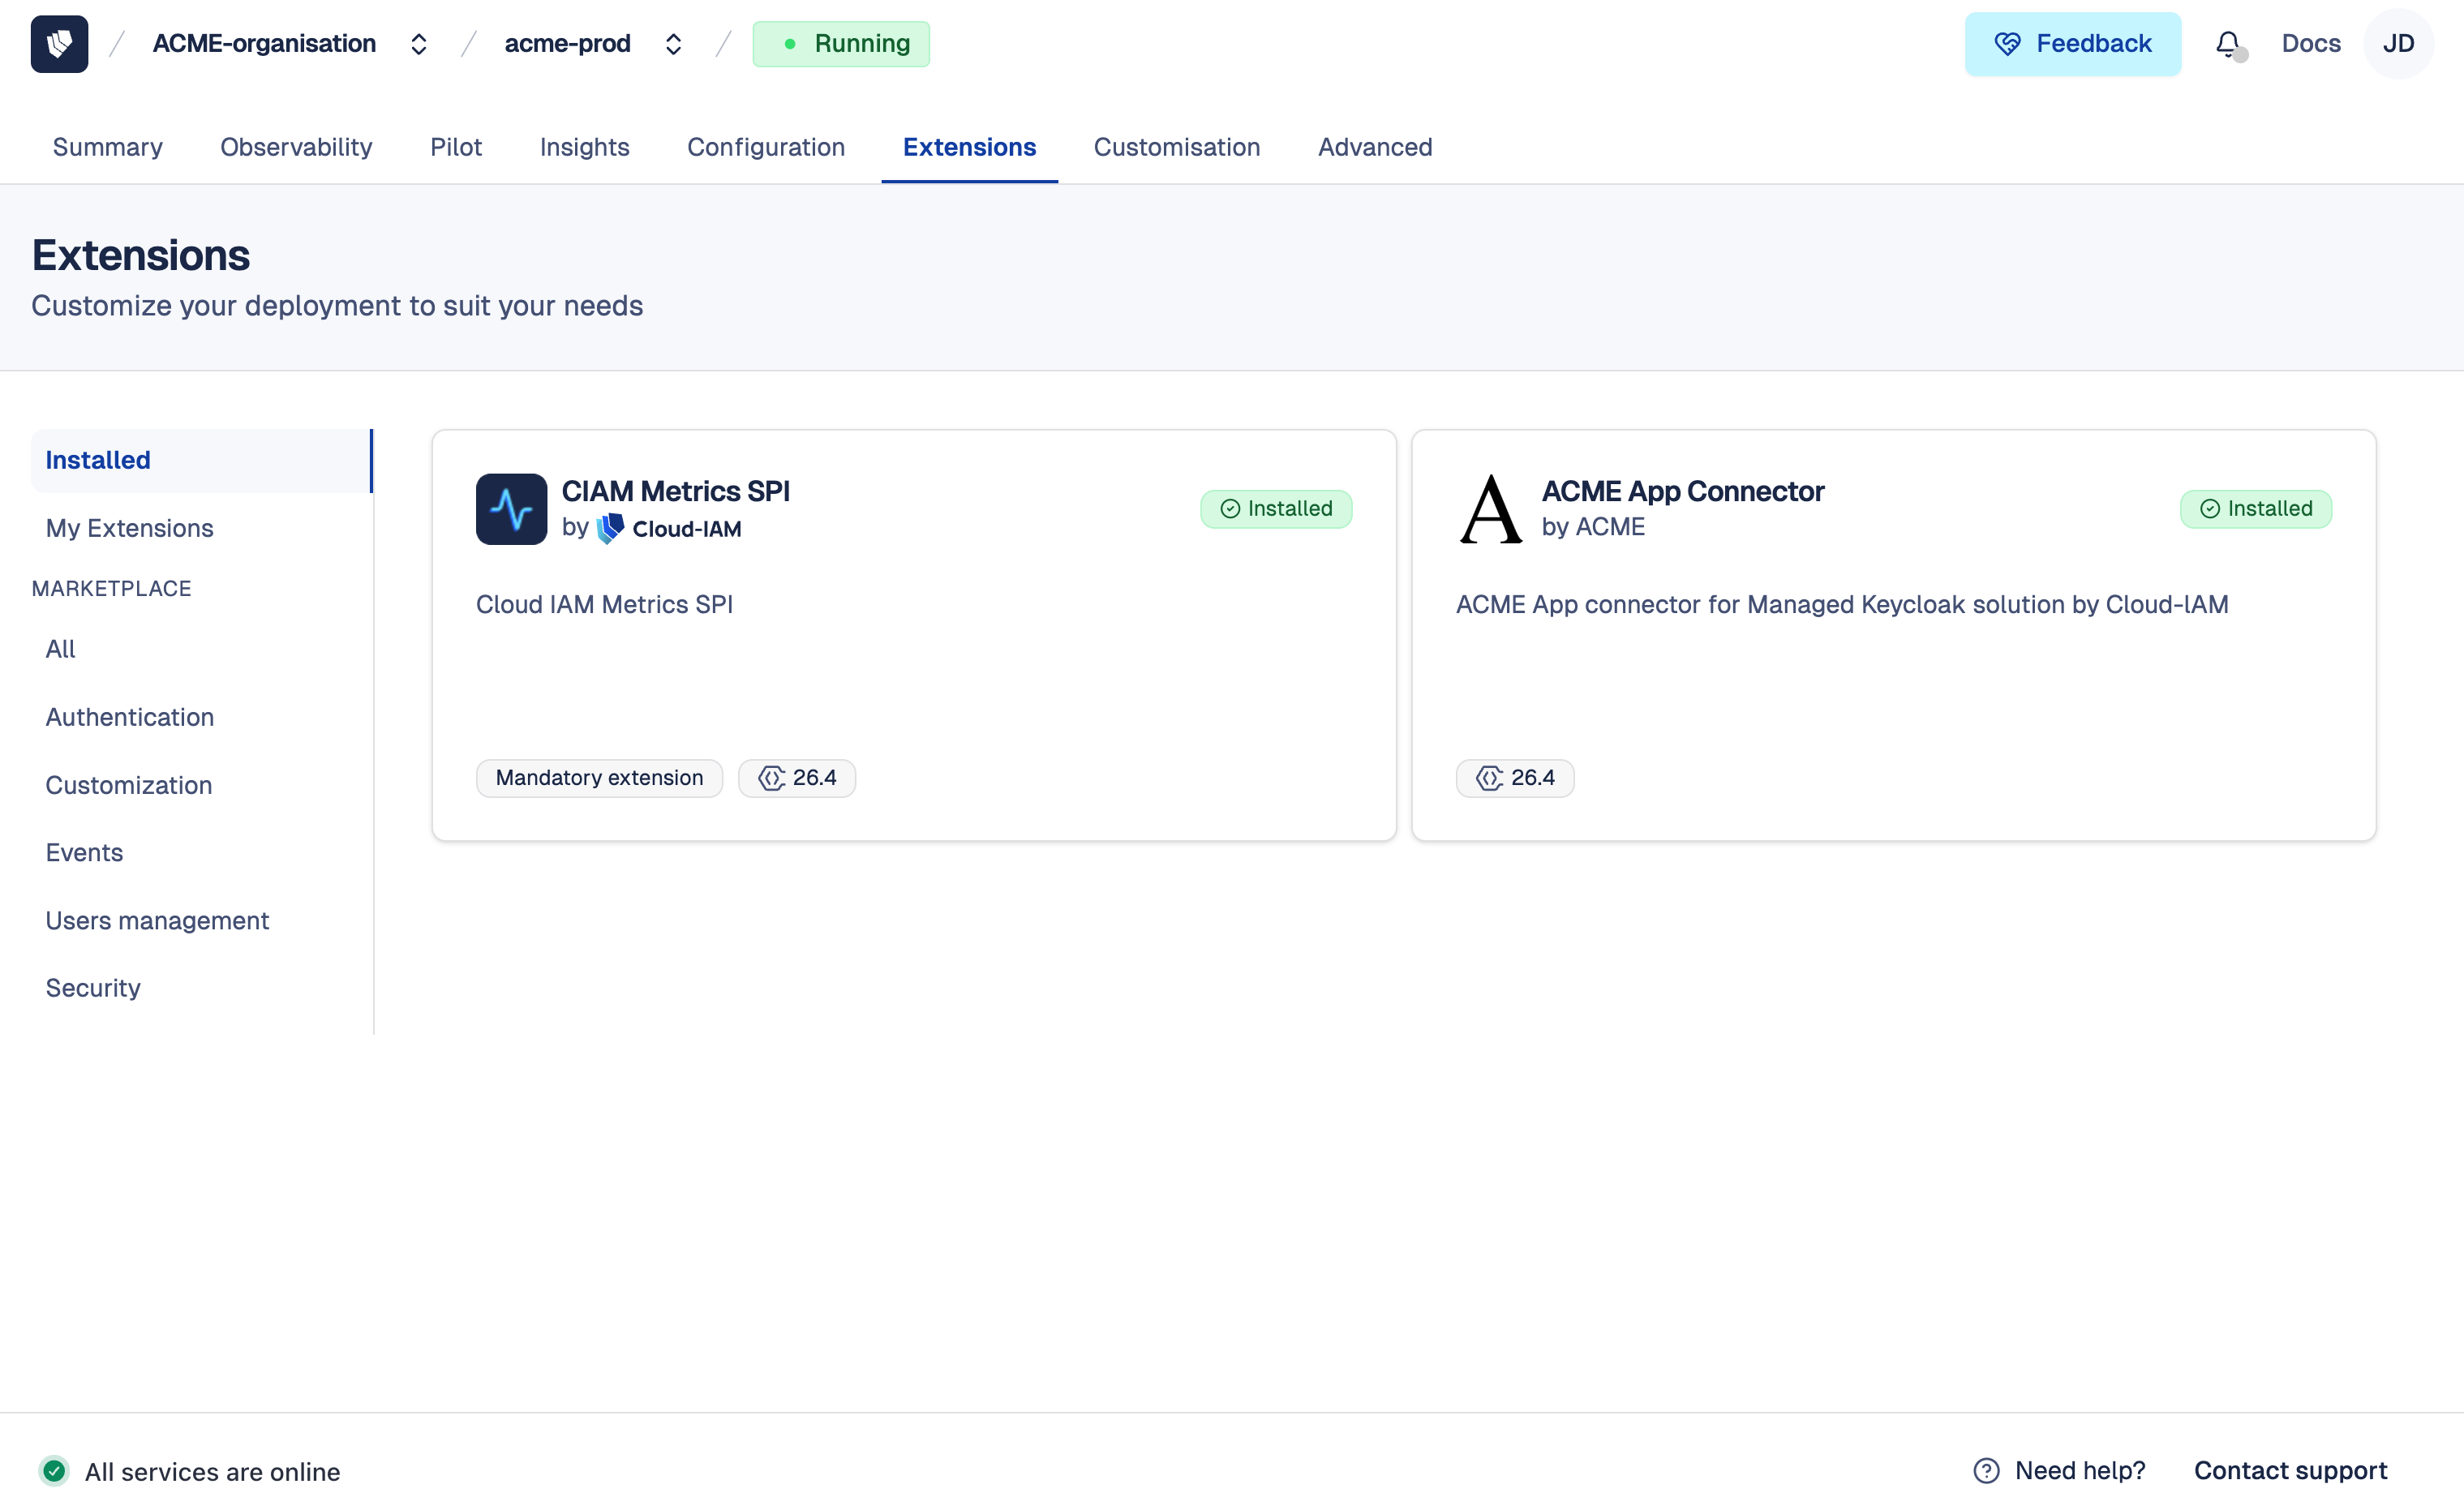Expand the acme-prod deployment switcher
This screenshot has width=2464, height=1510.
pos(673,43)
